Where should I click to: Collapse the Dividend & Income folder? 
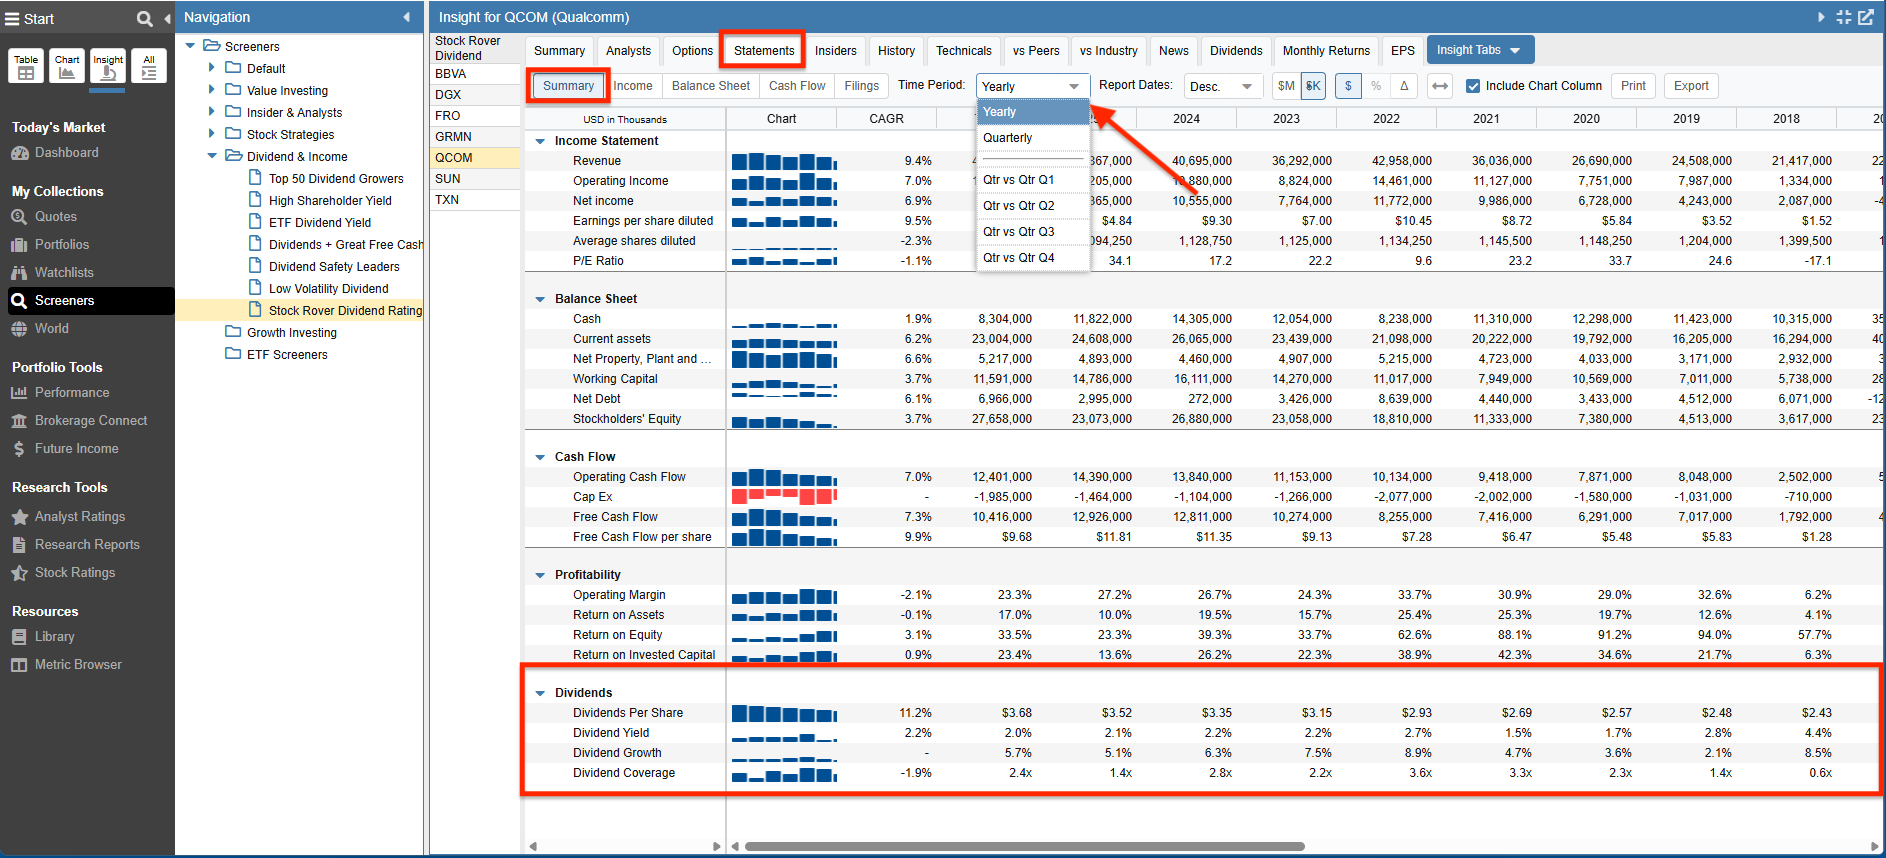(x=212, y=156)
